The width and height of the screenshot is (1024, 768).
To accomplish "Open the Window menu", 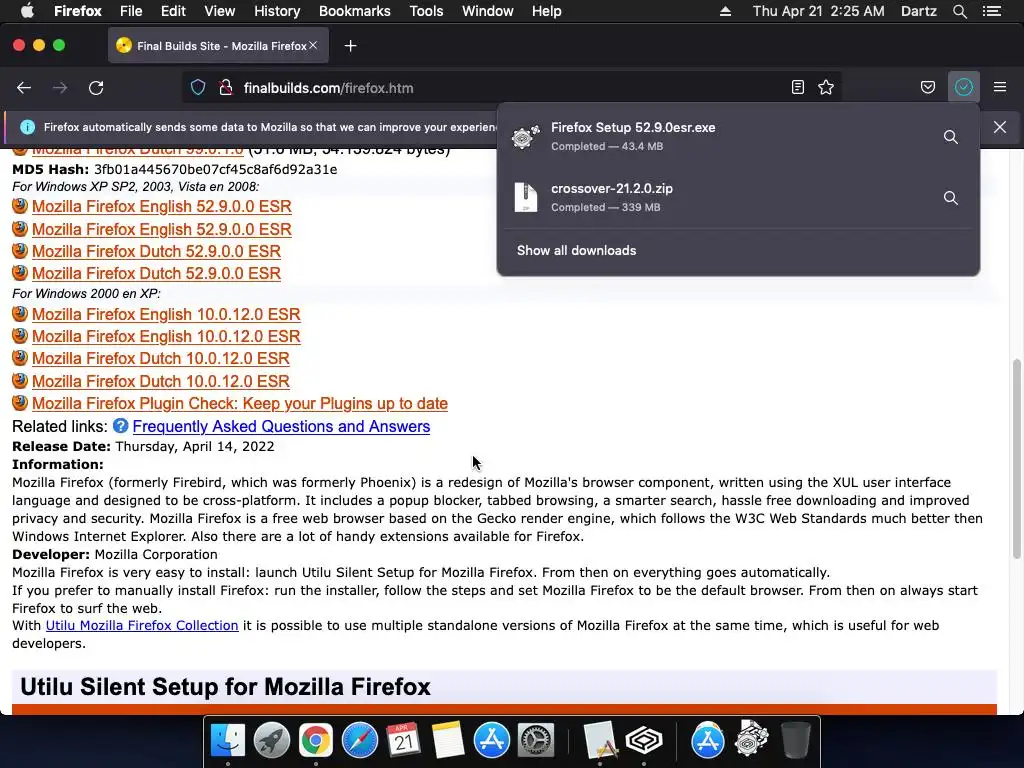I will (x=488, y=11).
